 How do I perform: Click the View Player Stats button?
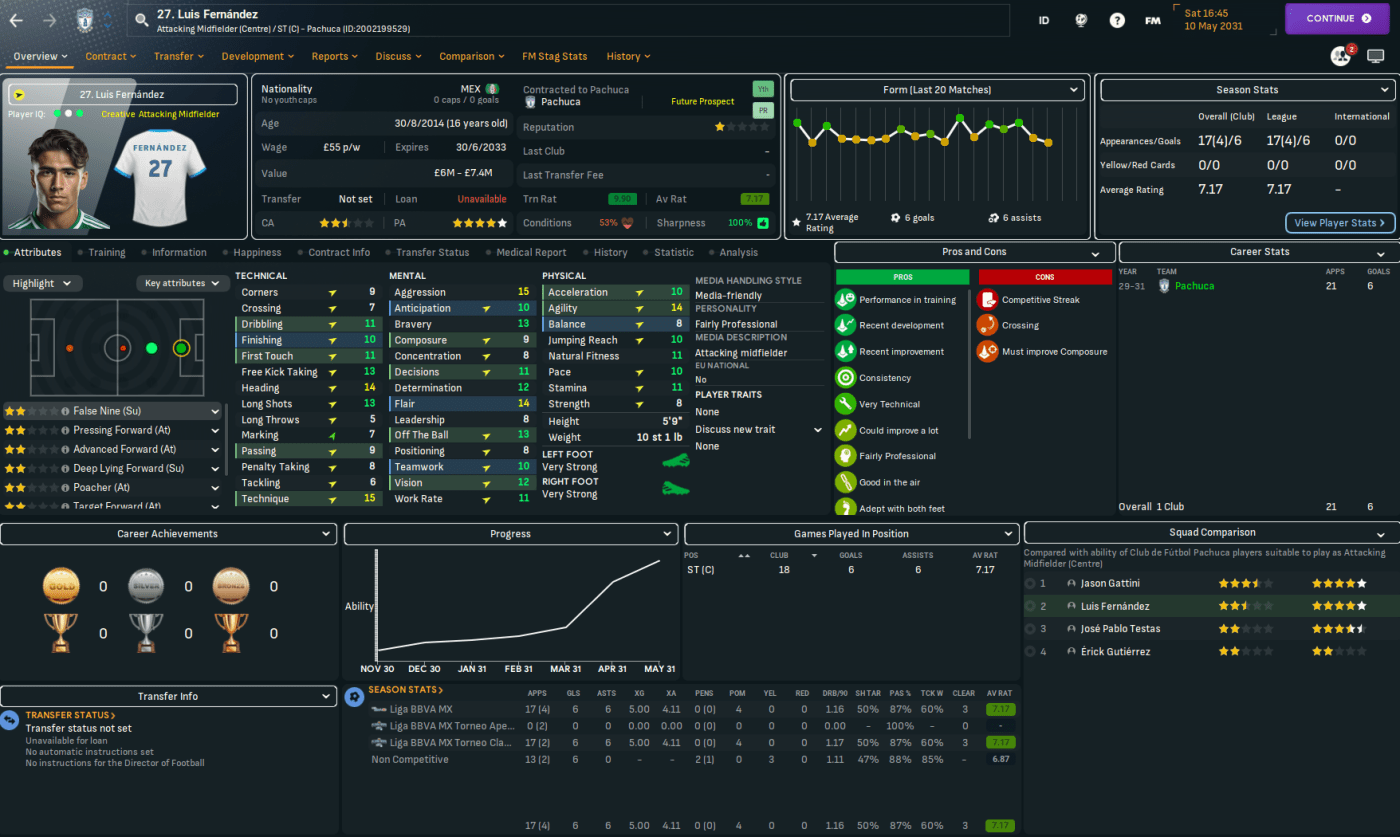(x=1339, y=223)
